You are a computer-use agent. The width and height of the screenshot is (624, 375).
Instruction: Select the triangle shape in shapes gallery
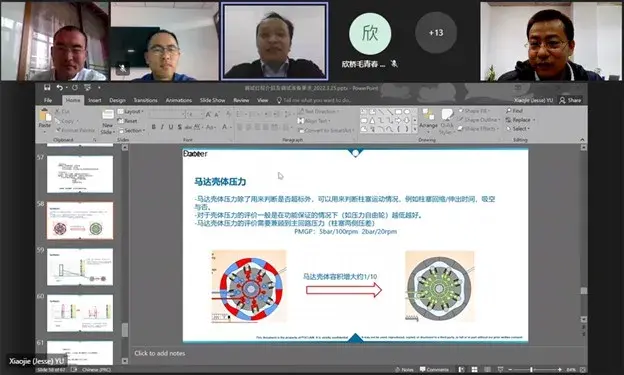372,121
